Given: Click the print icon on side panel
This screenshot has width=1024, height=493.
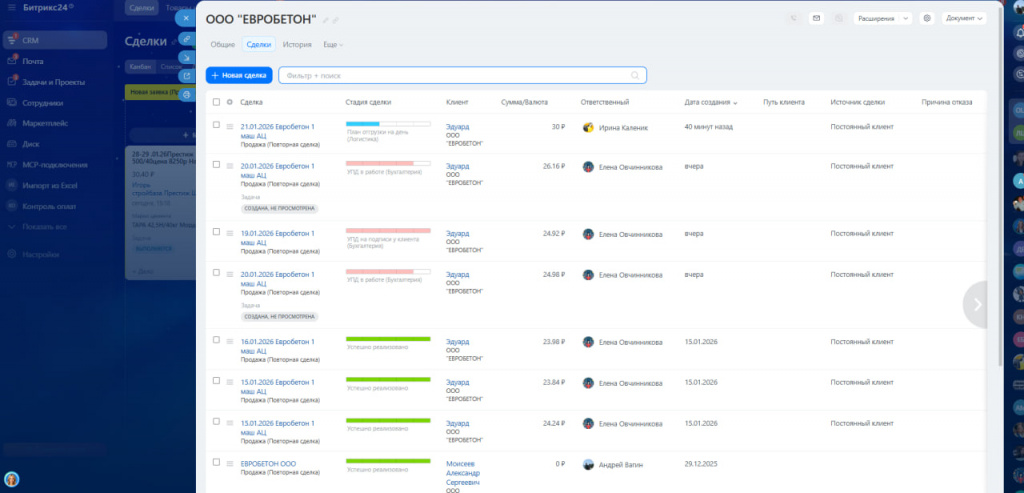Looking at the screenshot, I should (187, 95).
